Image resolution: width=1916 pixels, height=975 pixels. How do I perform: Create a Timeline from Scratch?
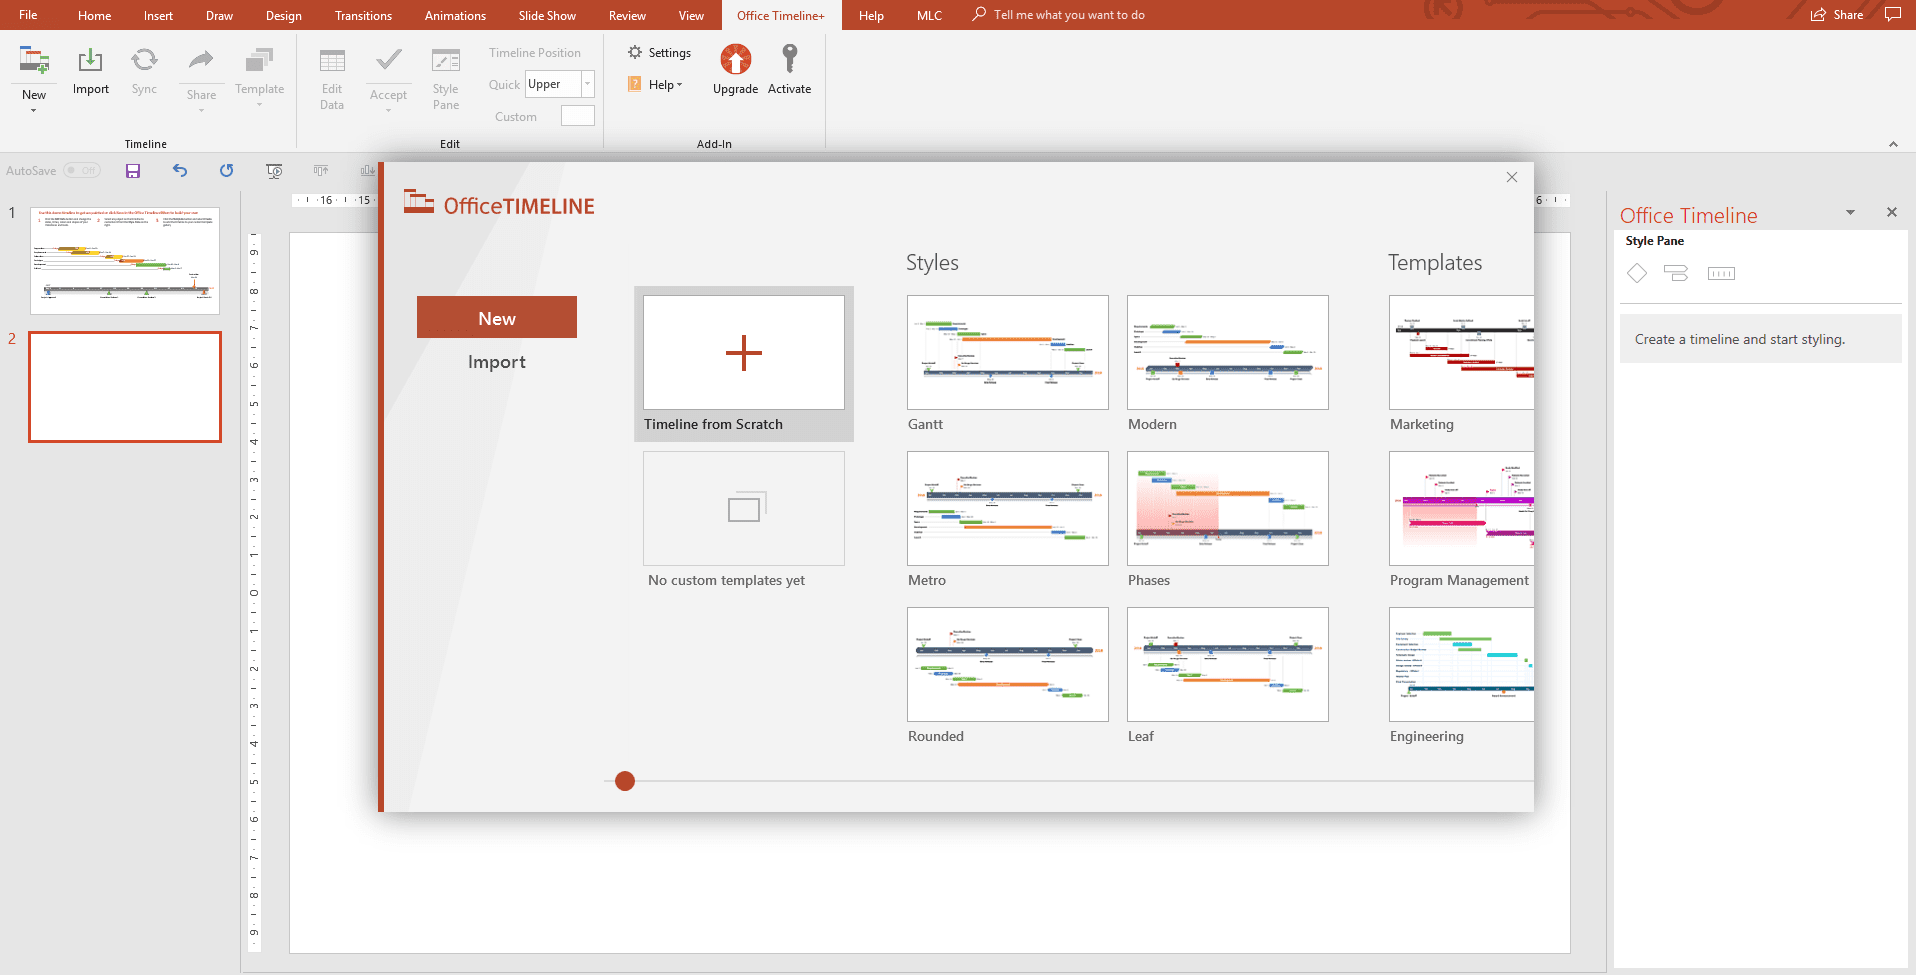click(x=743, y=352)
